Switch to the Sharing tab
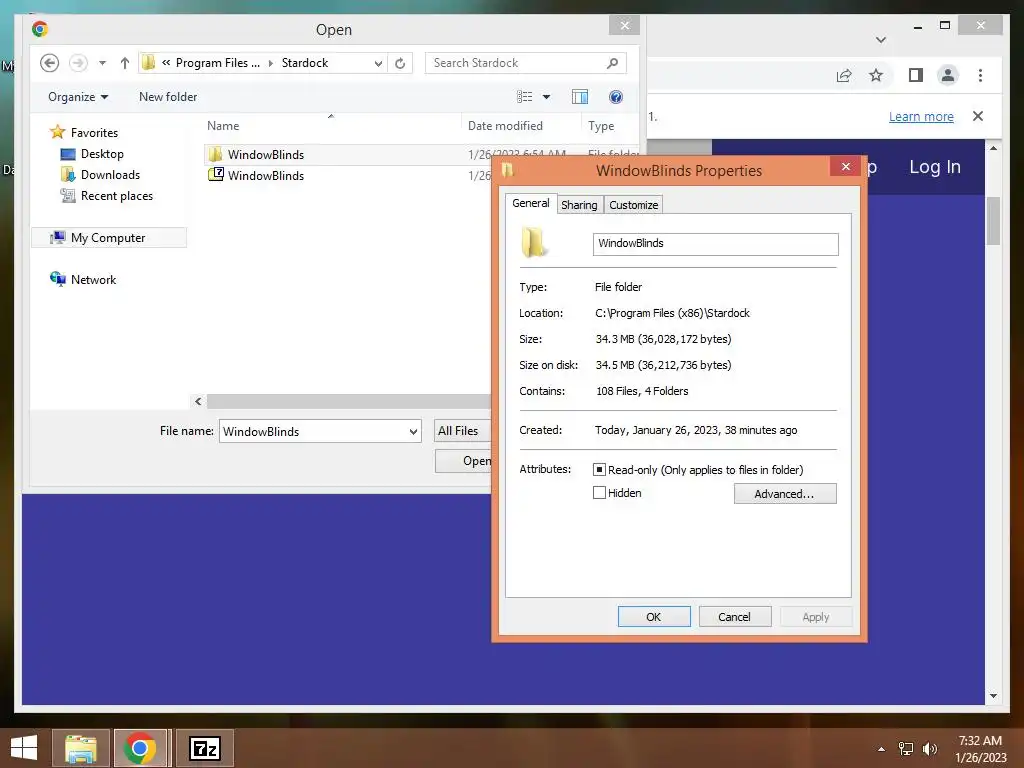The height and width of the screenshot is (768, 1024). tap(579, 205)
